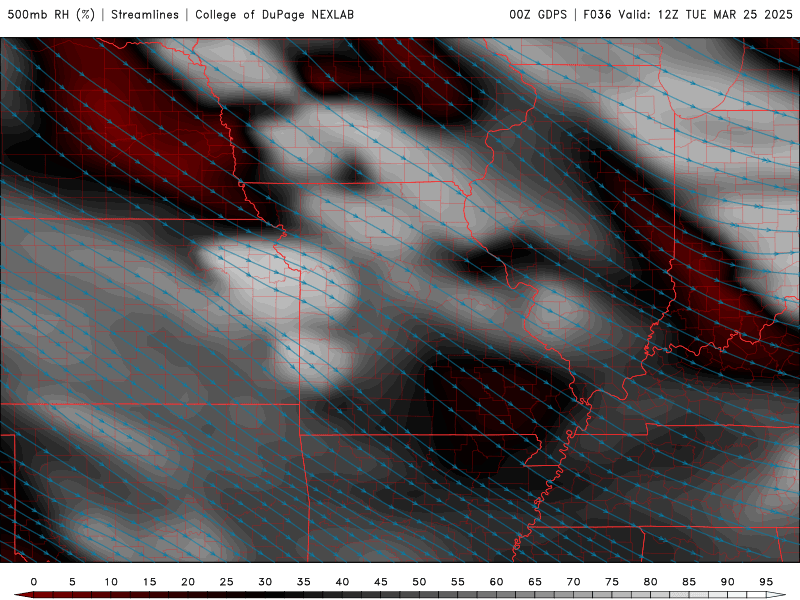
Task: Click the color bar label '65'
Action: (535, 582)
